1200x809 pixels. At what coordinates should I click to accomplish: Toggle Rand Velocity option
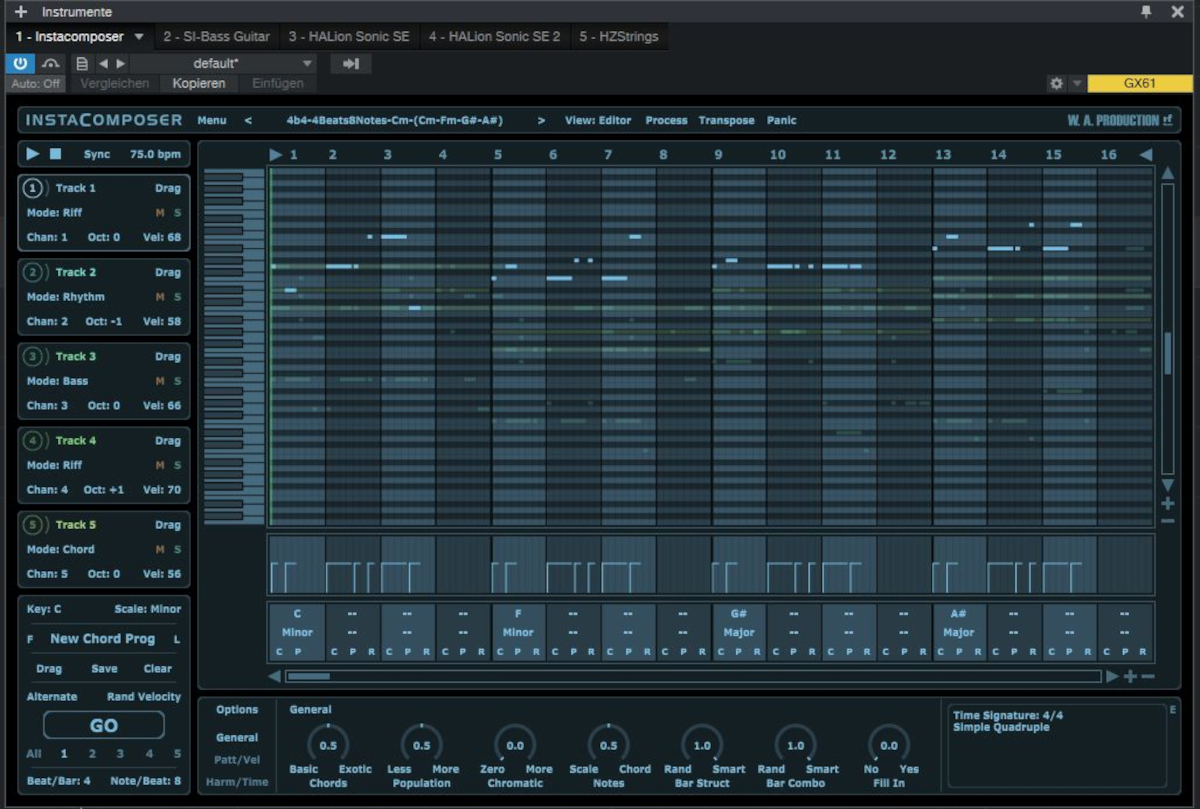tap(144, 696)
